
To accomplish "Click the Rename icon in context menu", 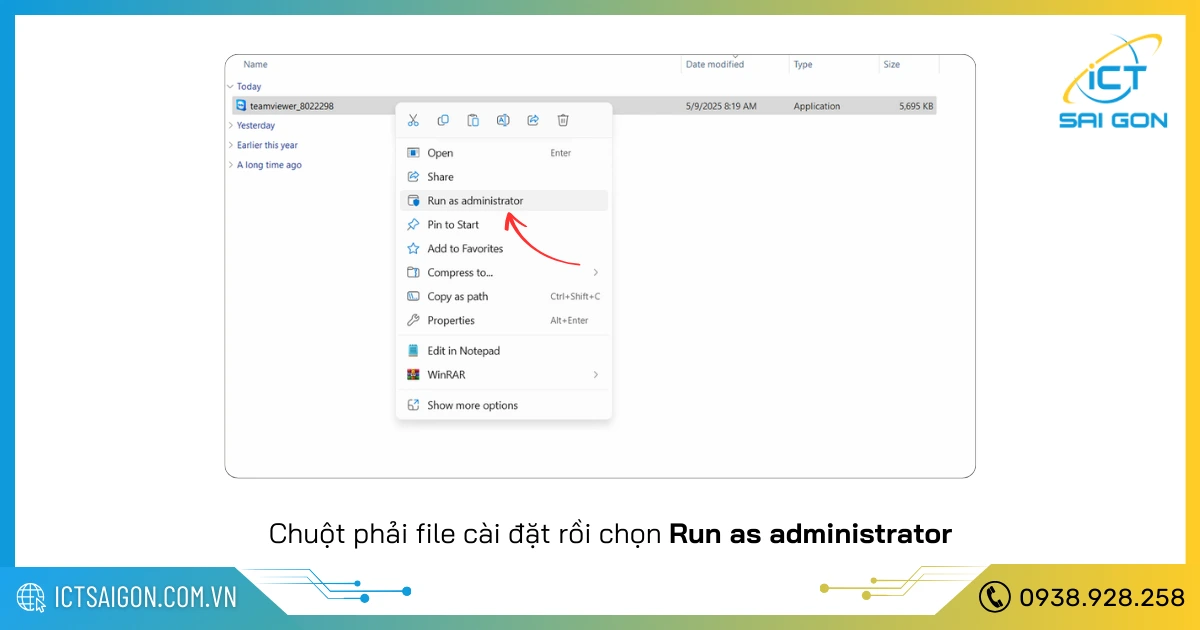I will coord(503,120).
